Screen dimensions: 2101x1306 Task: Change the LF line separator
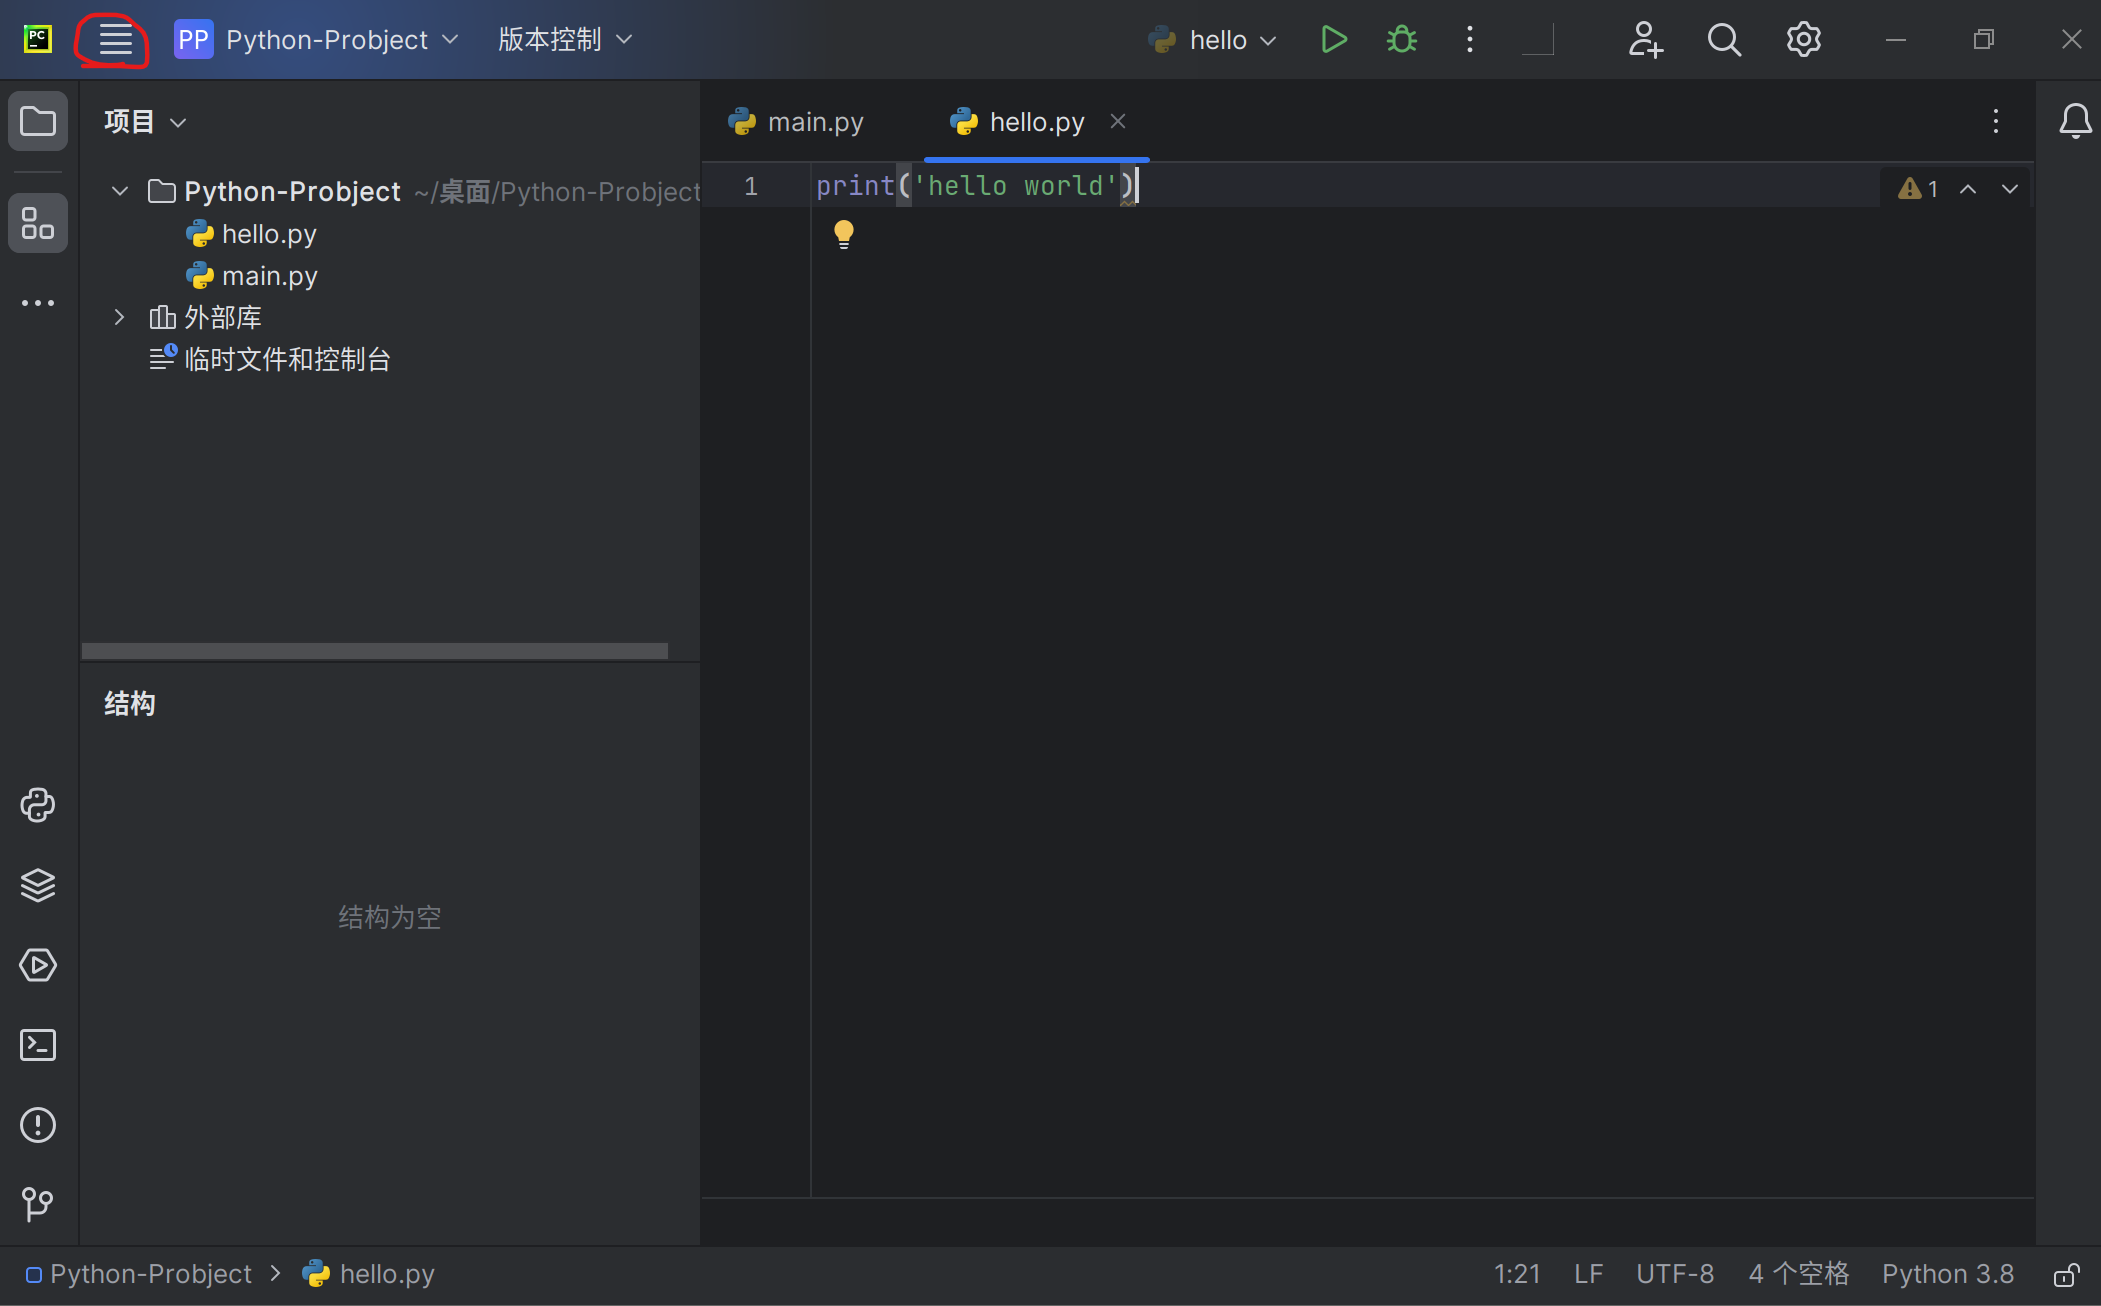[x=1588, y=1274]
